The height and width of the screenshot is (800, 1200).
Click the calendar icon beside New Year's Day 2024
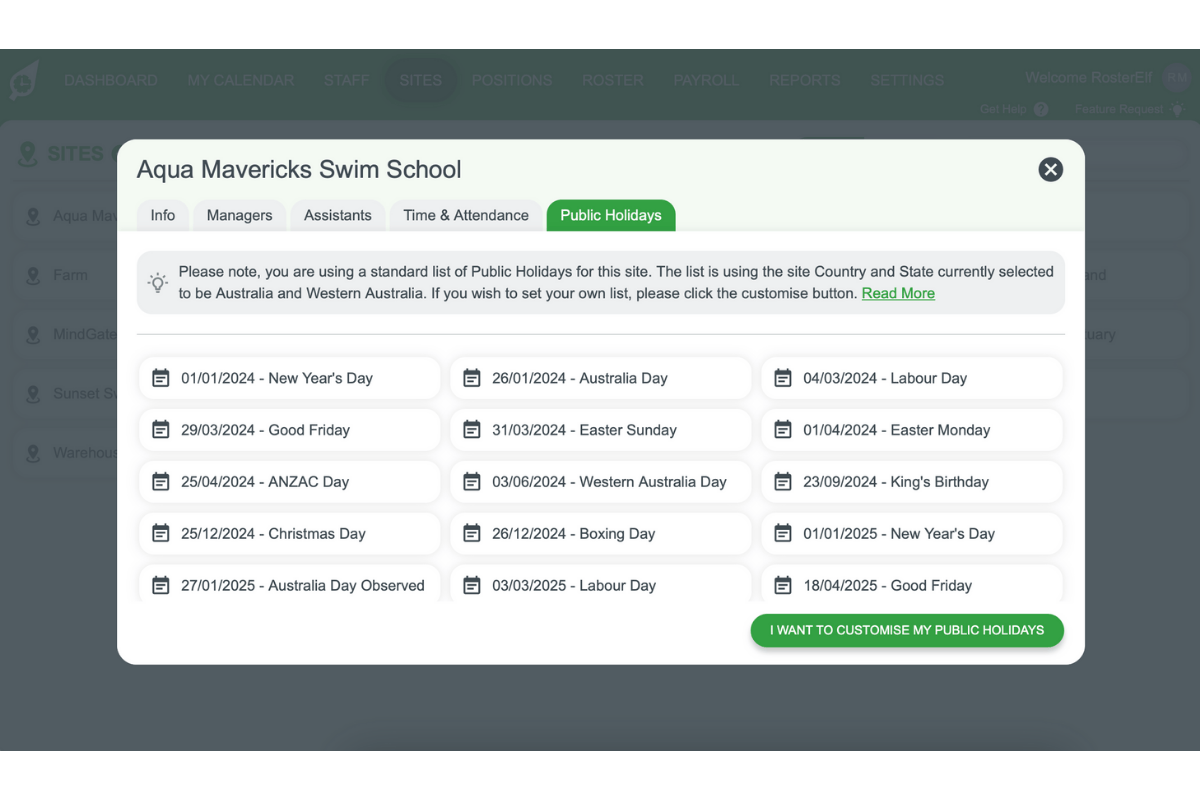[x=161, y=378]
